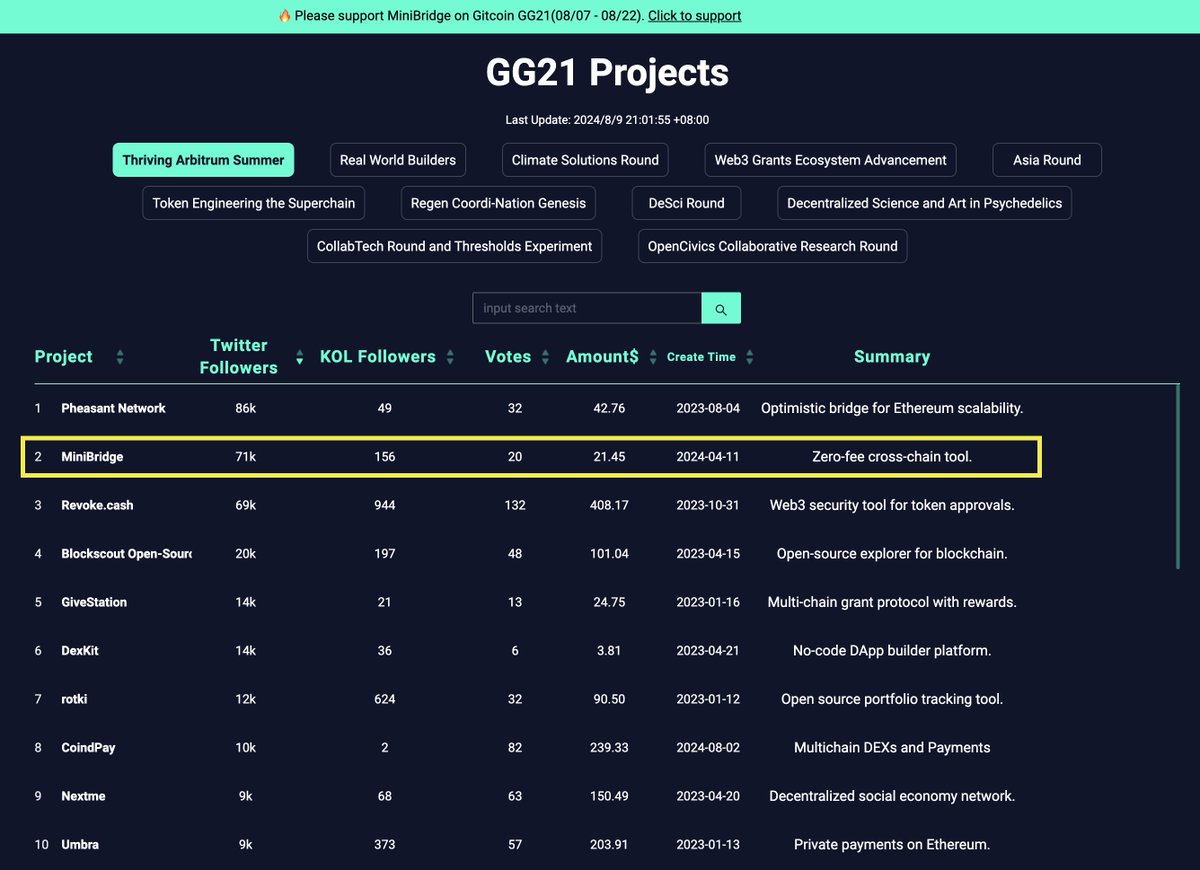The width and height of the screenshot is (1200, 870).
Task: Select OpenCivics Collaborative Research Round
Action: click(x=772, y=246)
